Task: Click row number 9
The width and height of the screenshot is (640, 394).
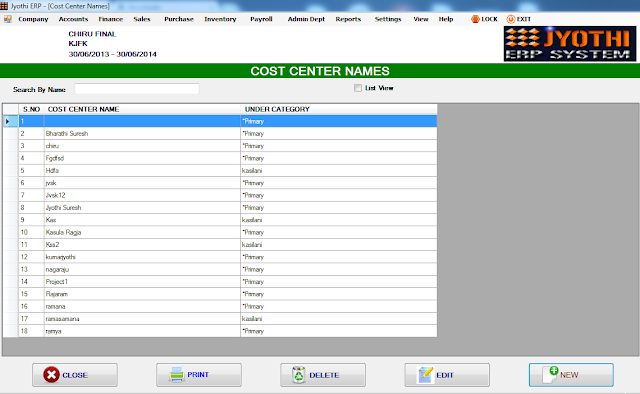Action: (22, 220)
